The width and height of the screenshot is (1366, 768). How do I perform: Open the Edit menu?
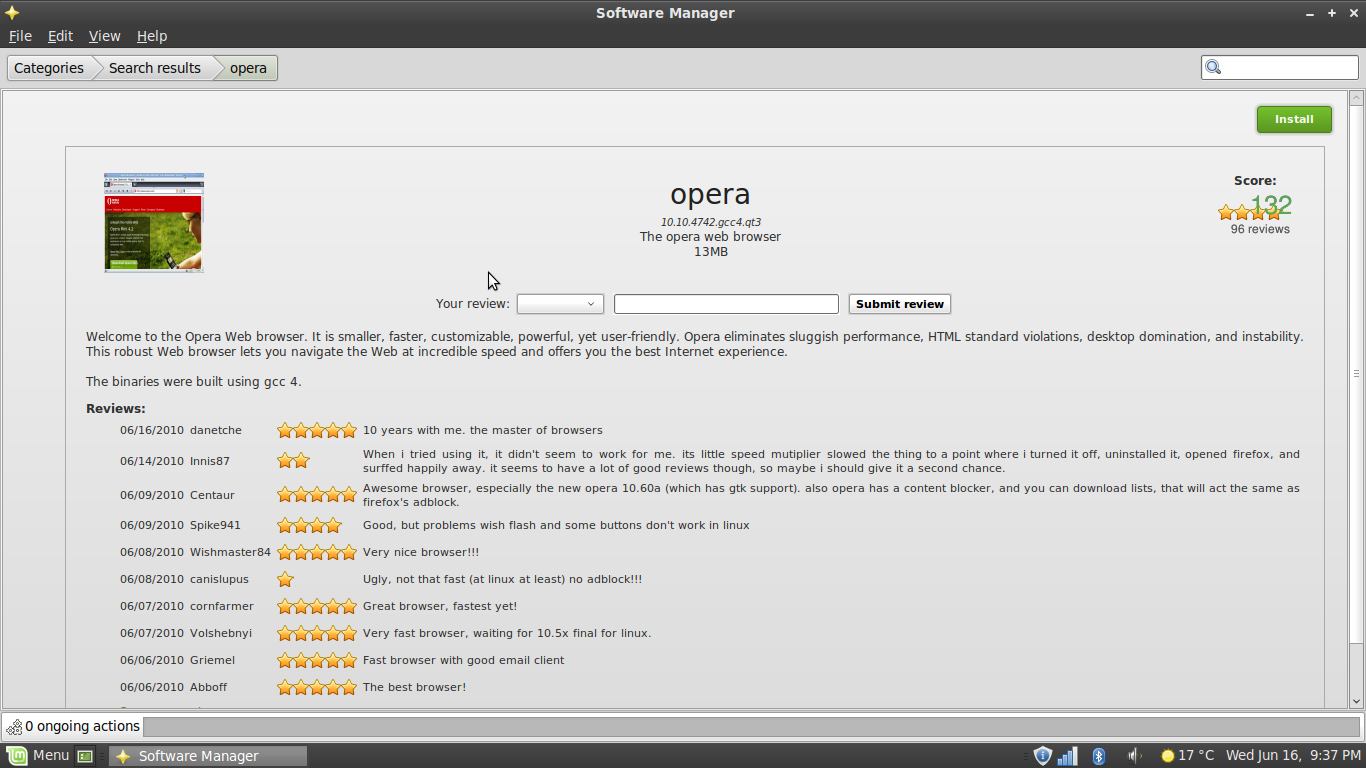60,36
